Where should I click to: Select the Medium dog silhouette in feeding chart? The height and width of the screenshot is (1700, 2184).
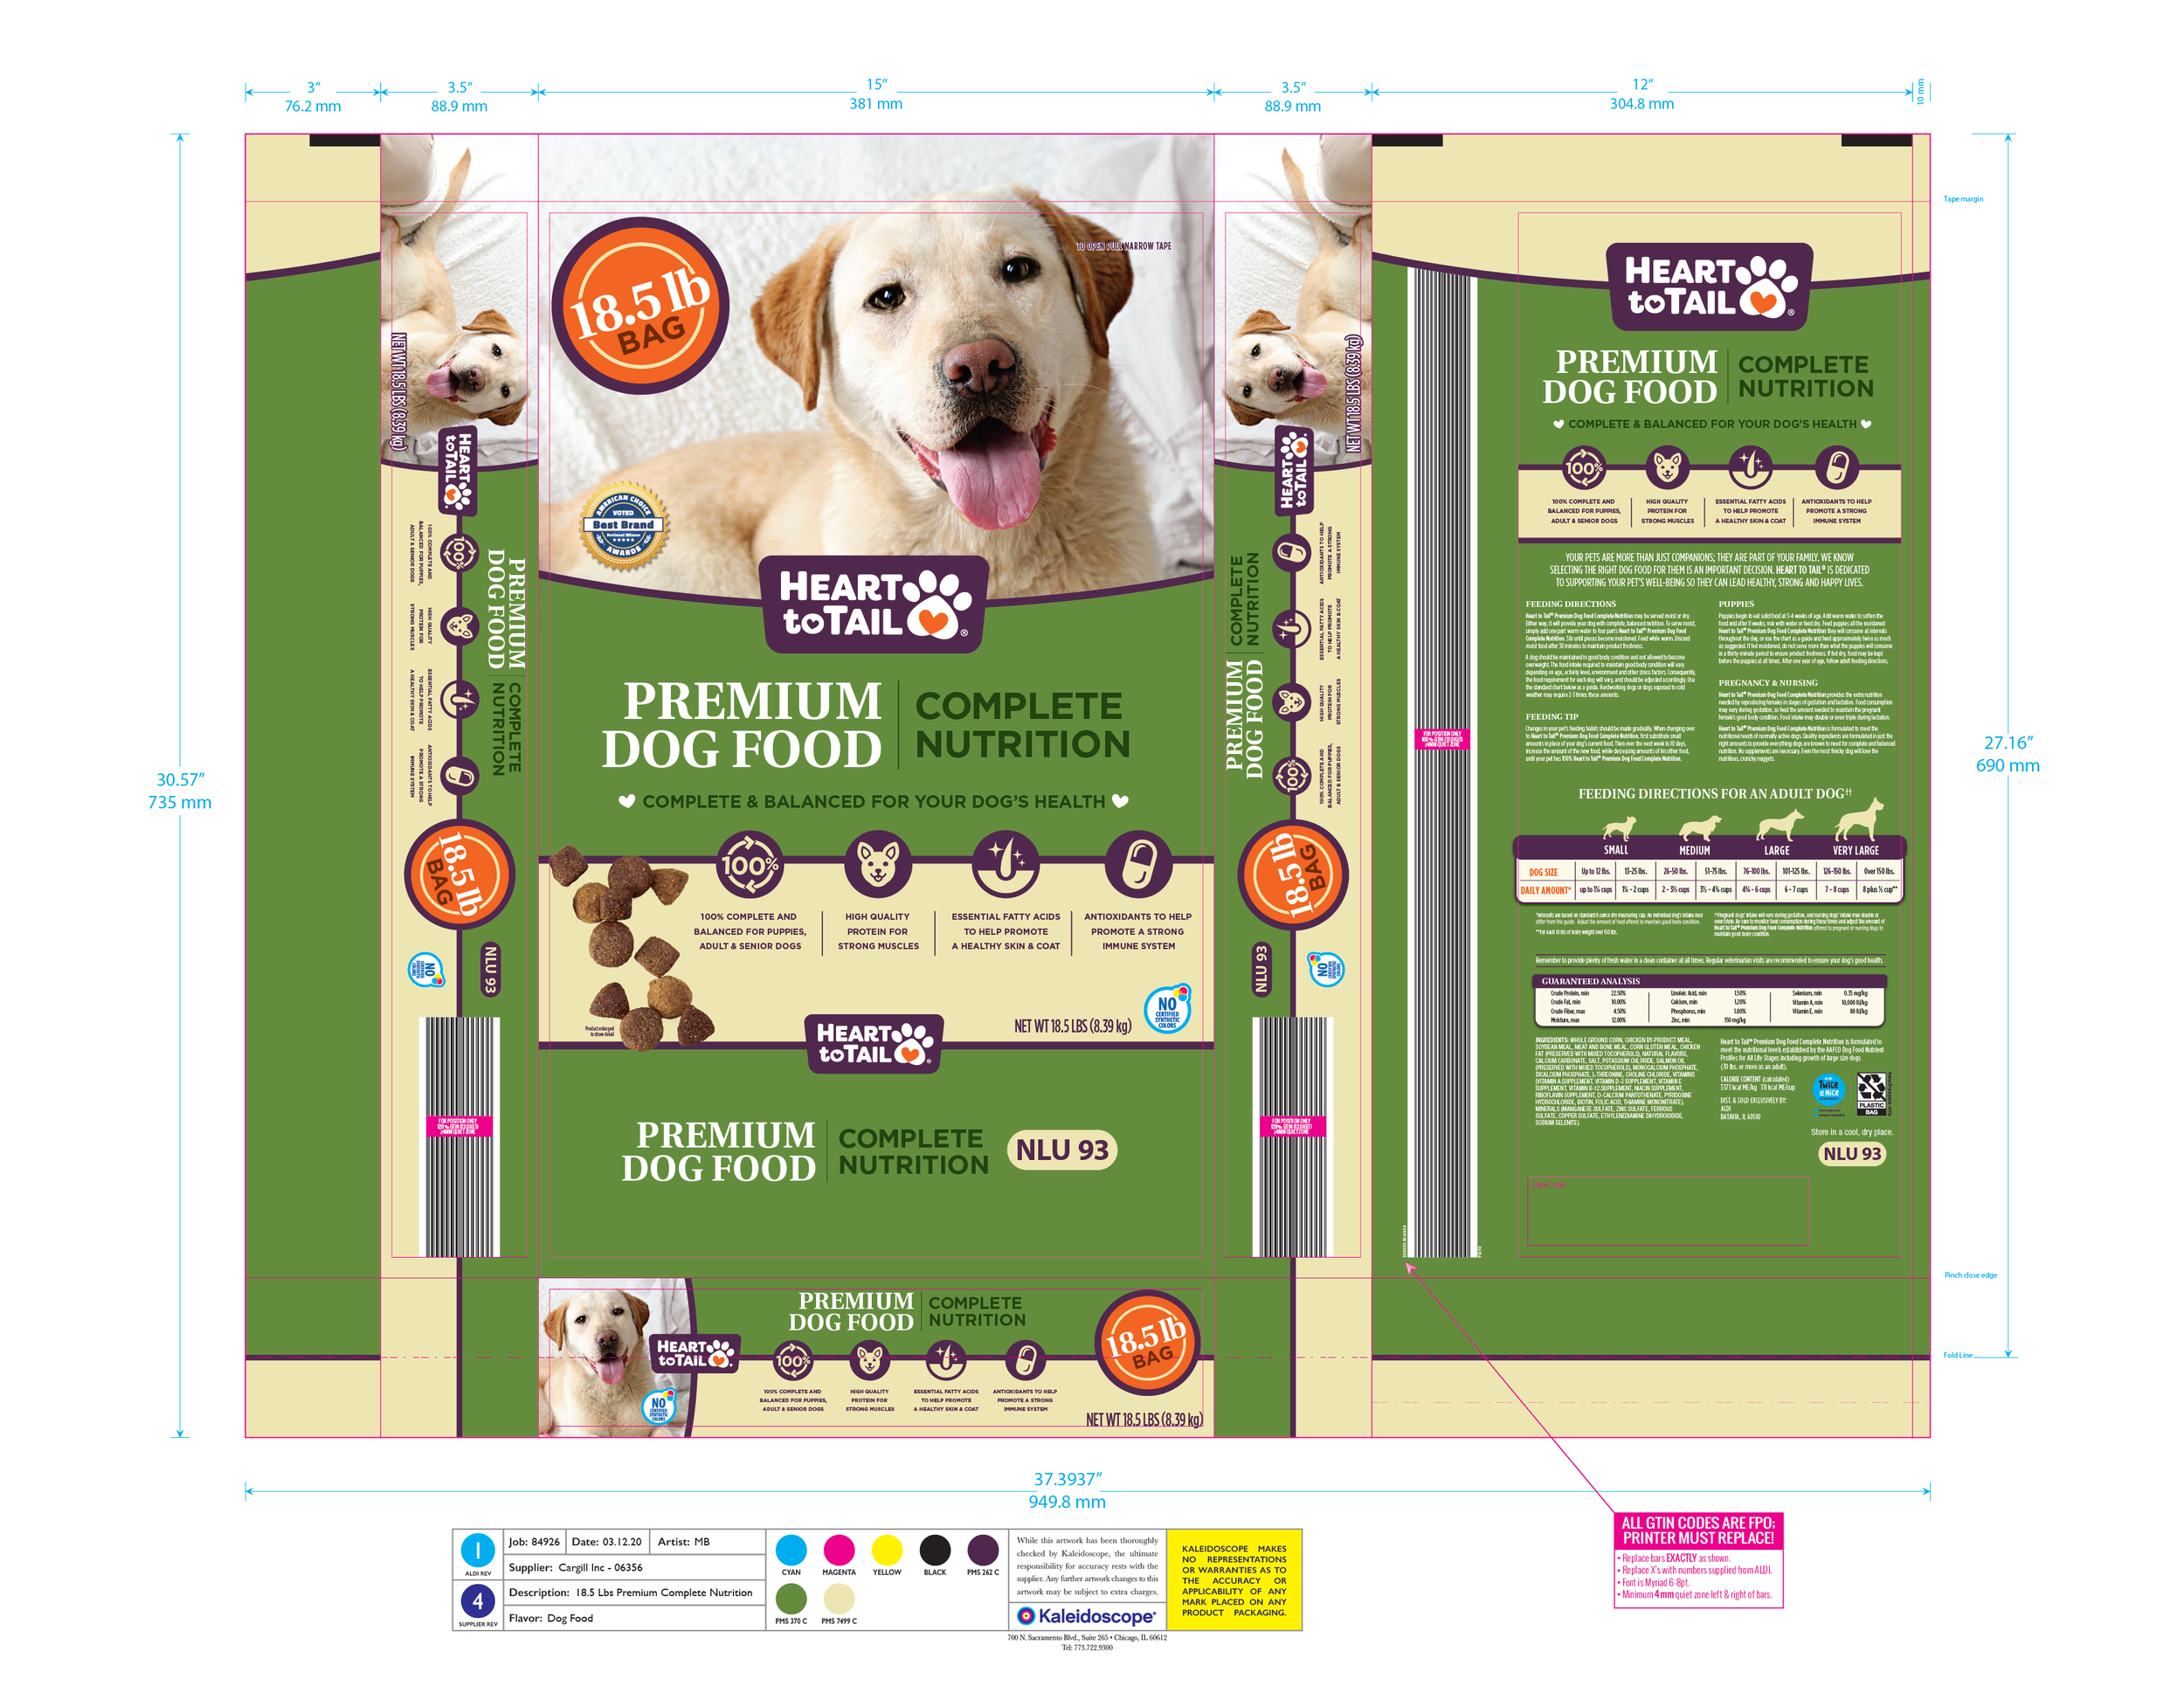point(1699,827)
